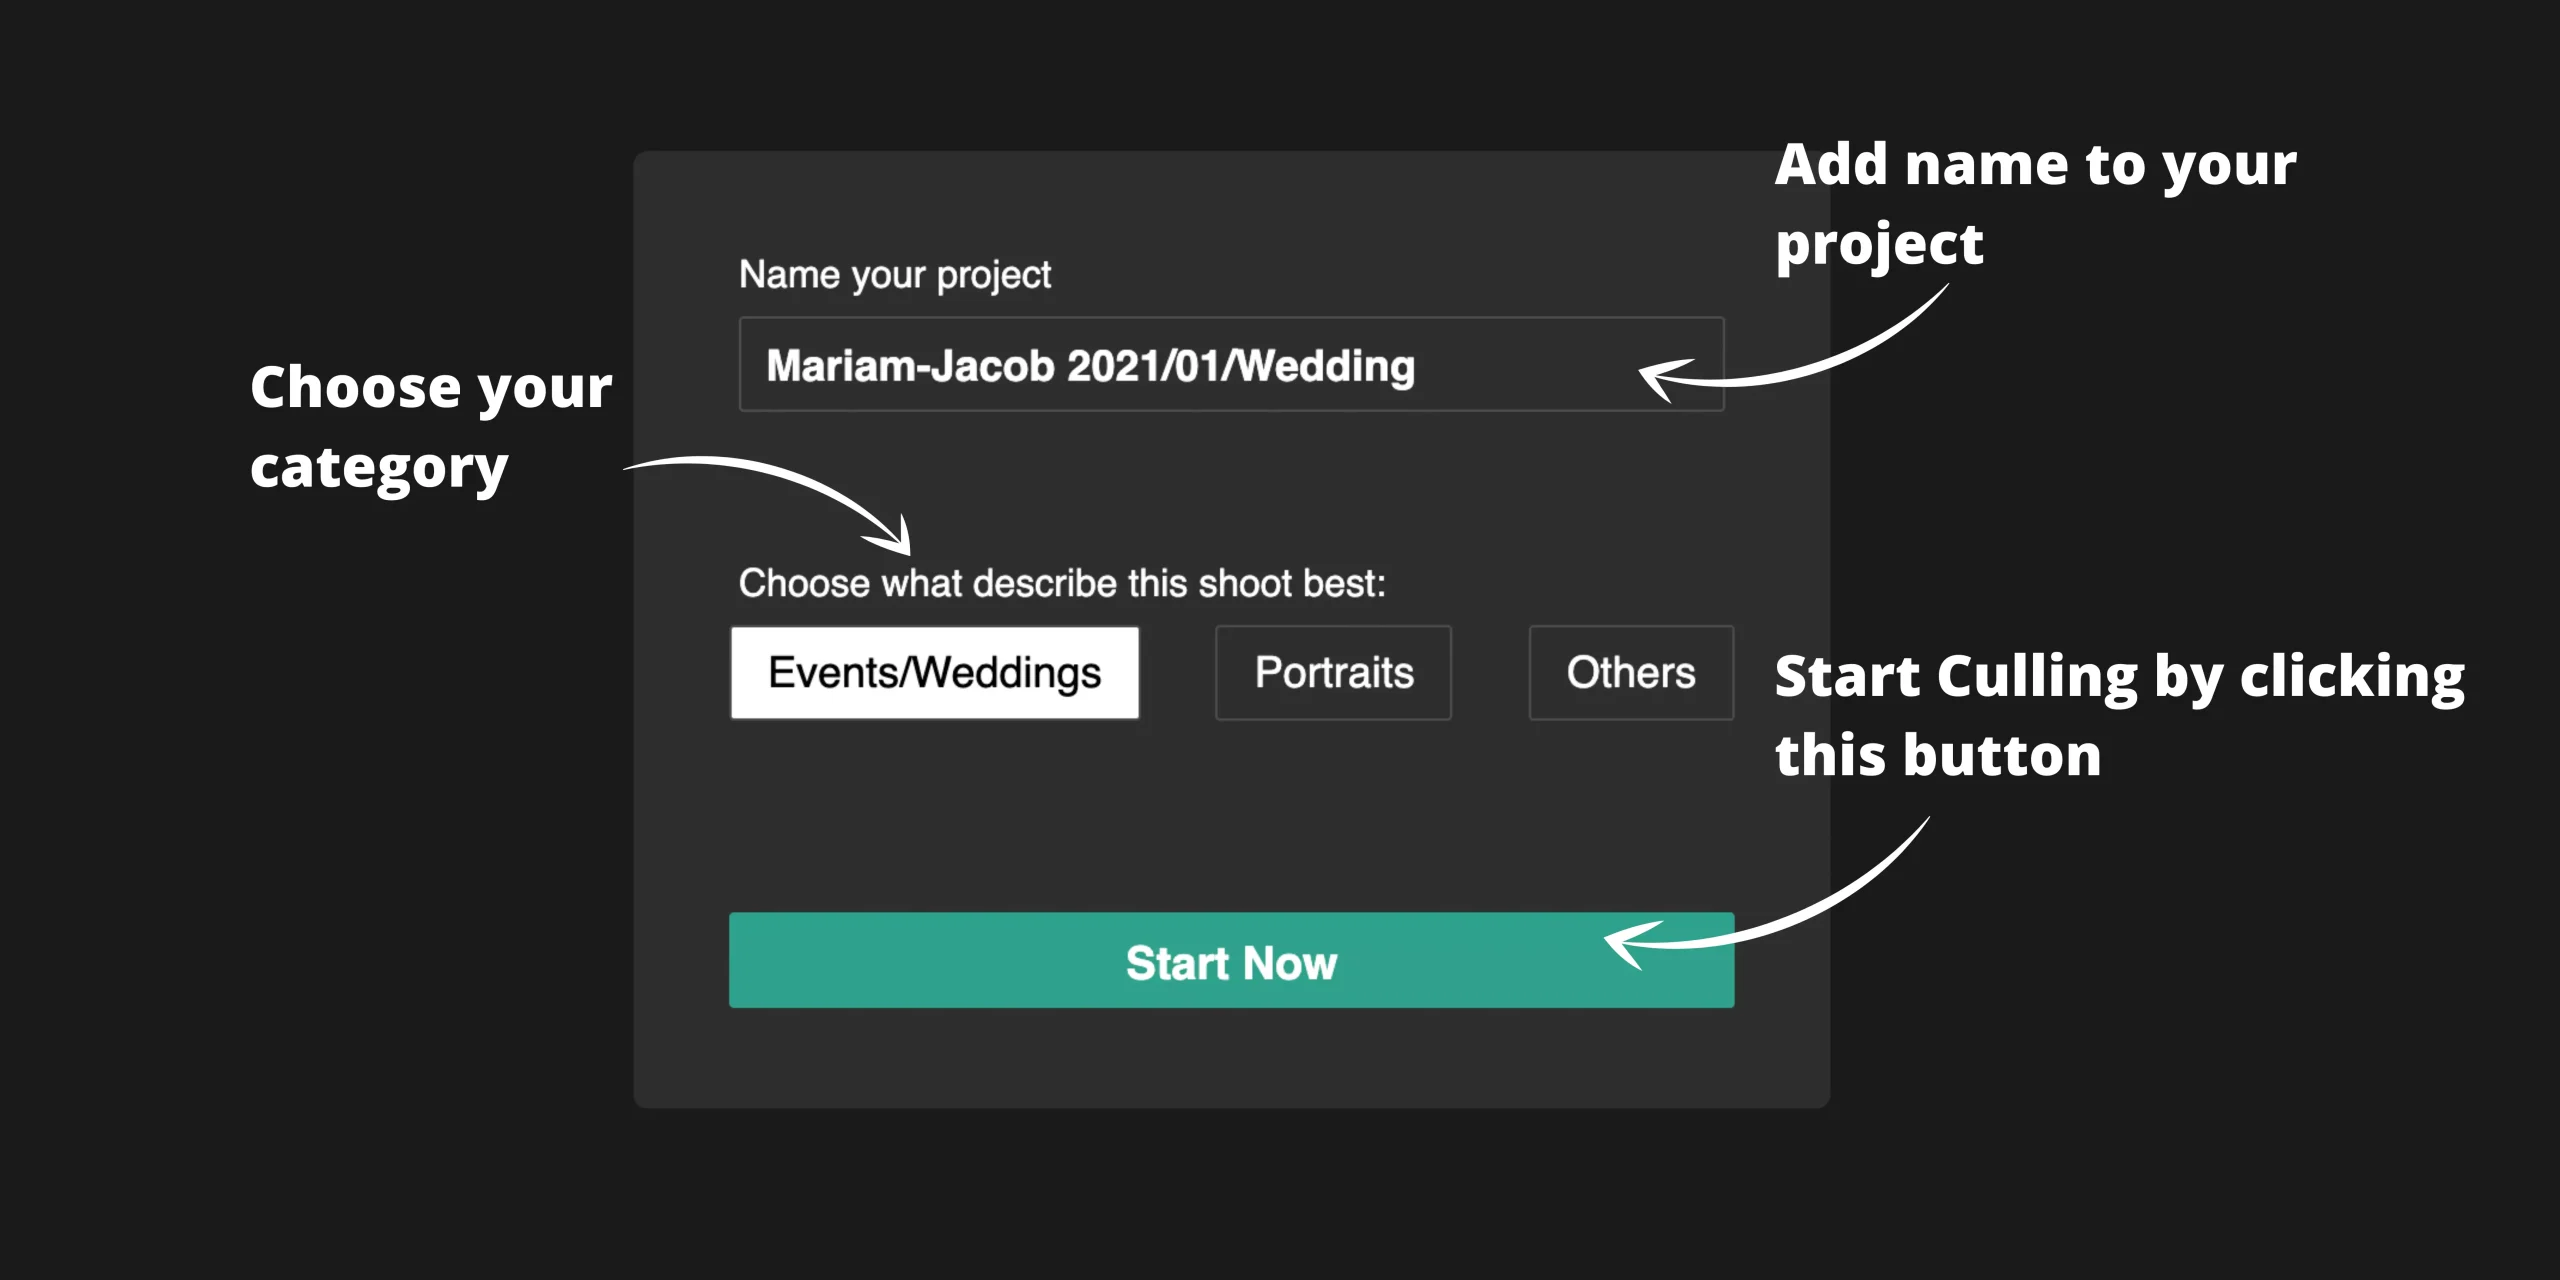This screenshot has width=2560, height=1280.
Task: Click the Choose what describe this shoot best label
Action: coord(1062,582)
